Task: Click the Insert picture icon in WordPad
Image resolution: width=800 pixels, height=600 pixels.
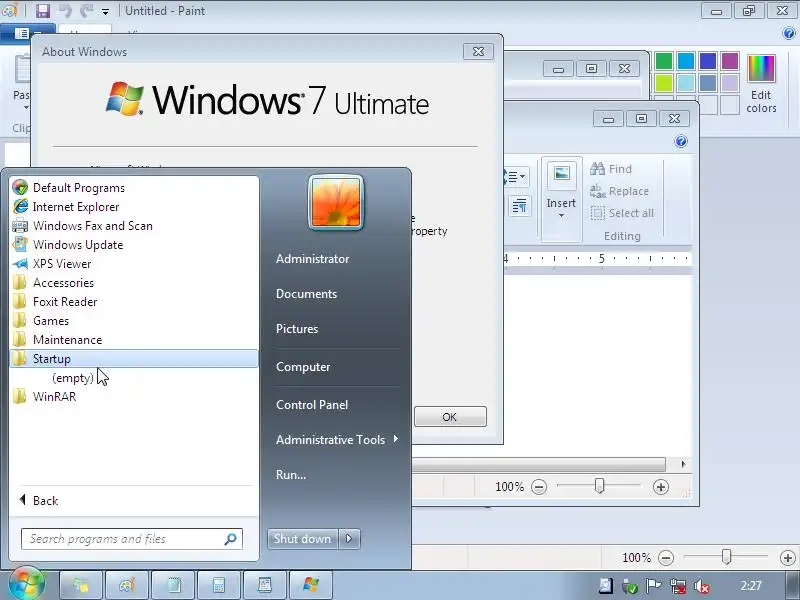Action: coord(561,173)
